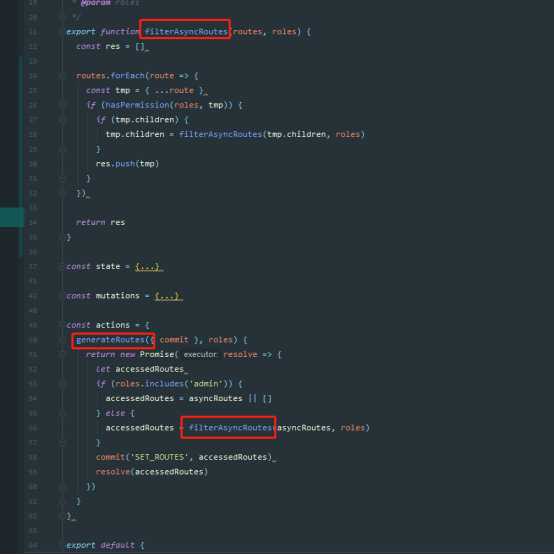Image resolution: width=554 pixels, height=555 pixels.
Task: Click the Promise constructor name
Action: [157, 355]
